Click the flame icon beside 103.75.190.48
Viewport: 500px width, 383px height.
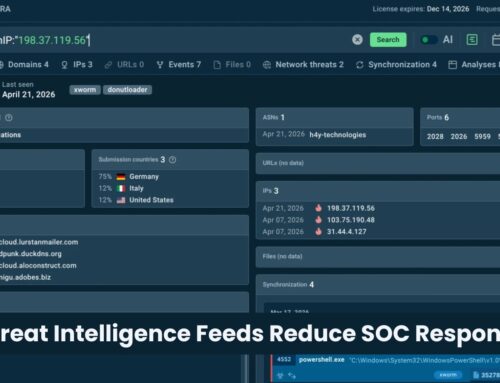319,220
